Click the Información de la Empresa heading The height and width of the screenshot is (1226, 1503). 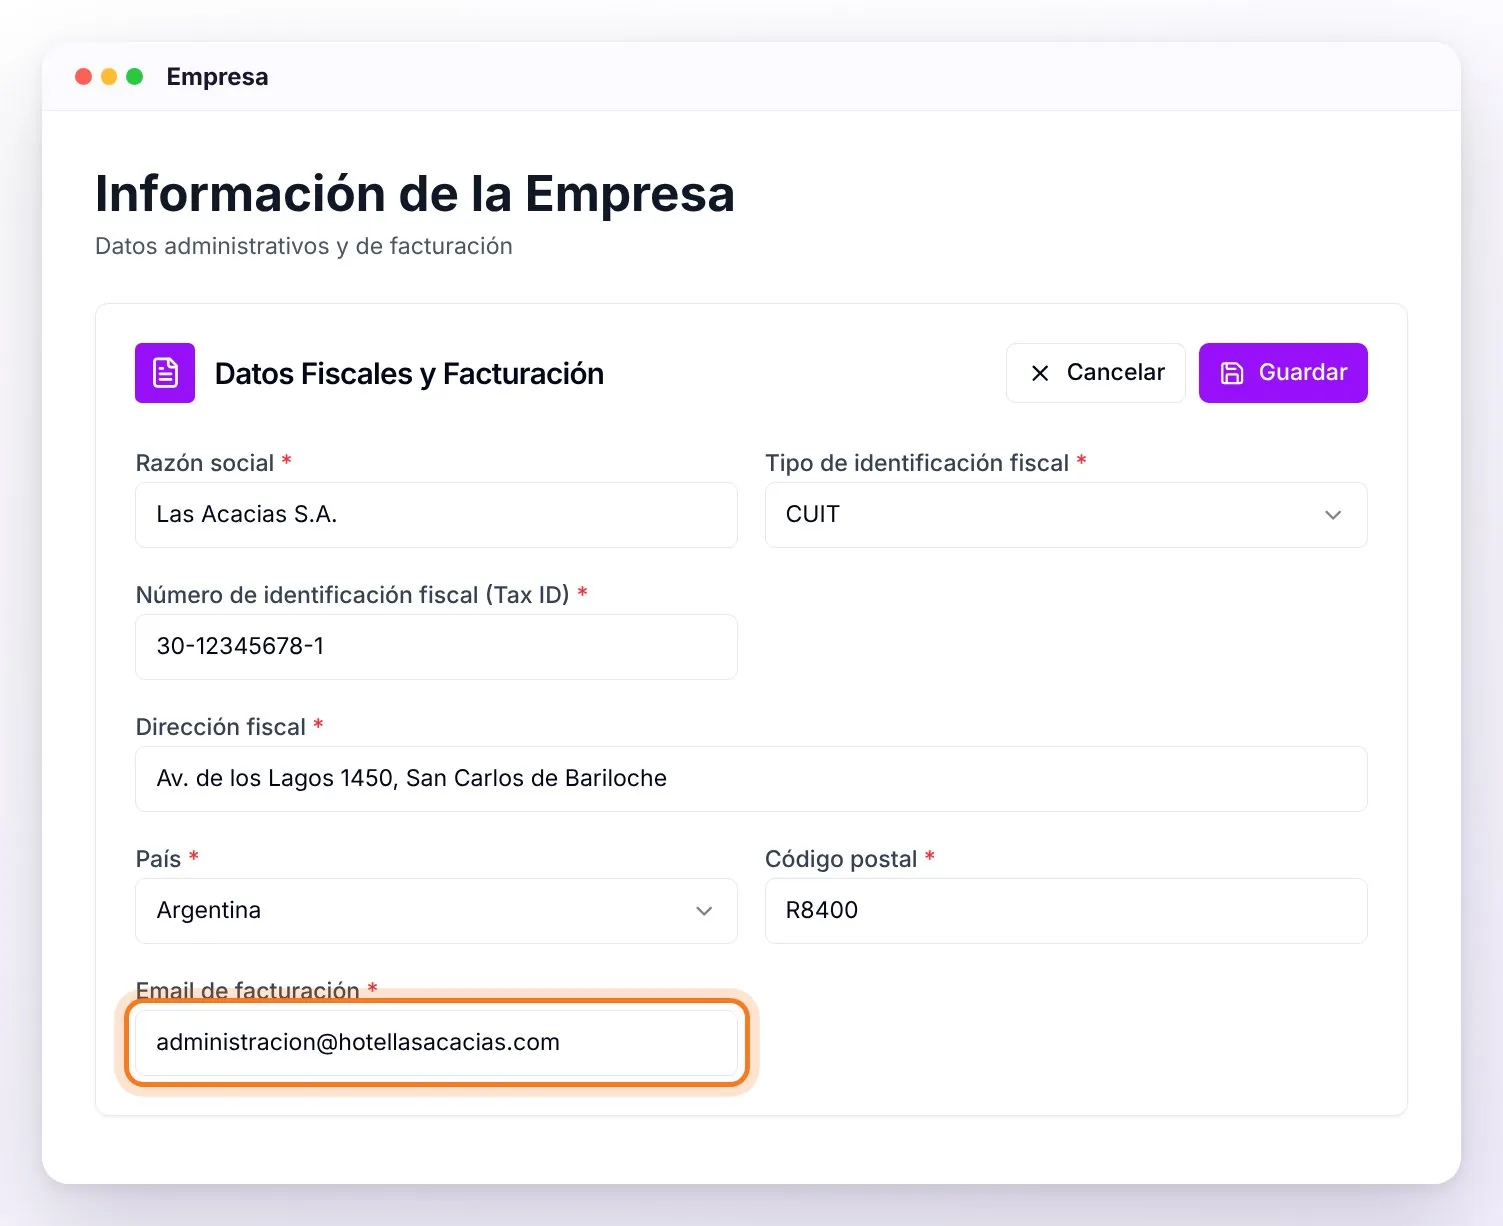[x=415, y=194]
